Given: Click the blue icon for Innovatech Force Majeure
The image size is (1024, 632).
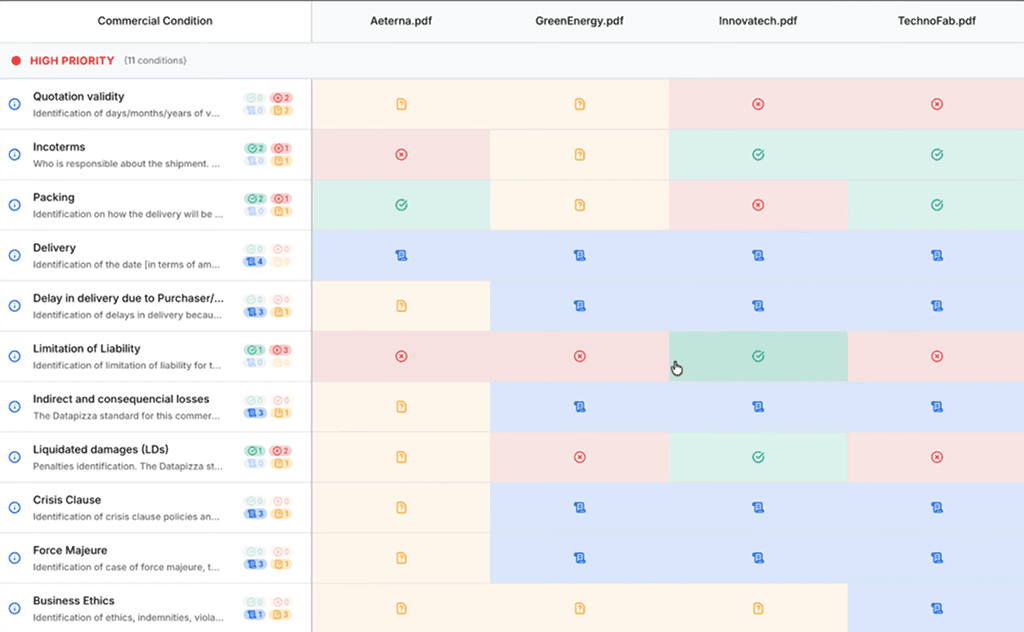Looking at the screenshot, I should tap(758, 558).
